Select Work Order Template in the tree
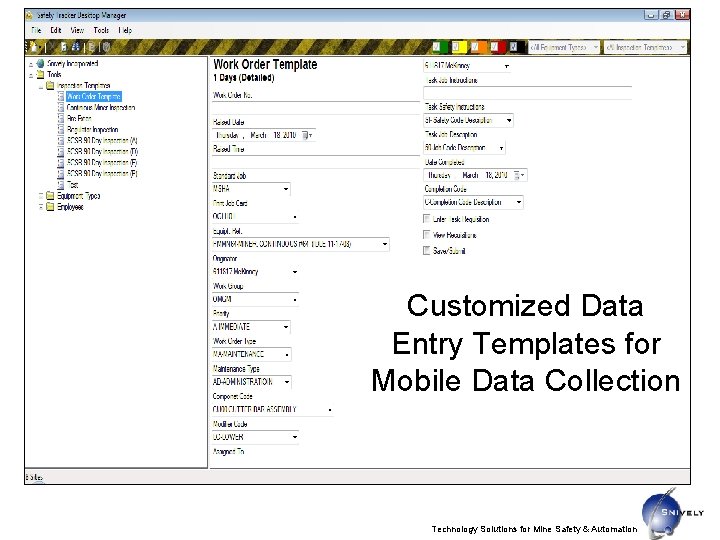720x540 pixels. 94,96
